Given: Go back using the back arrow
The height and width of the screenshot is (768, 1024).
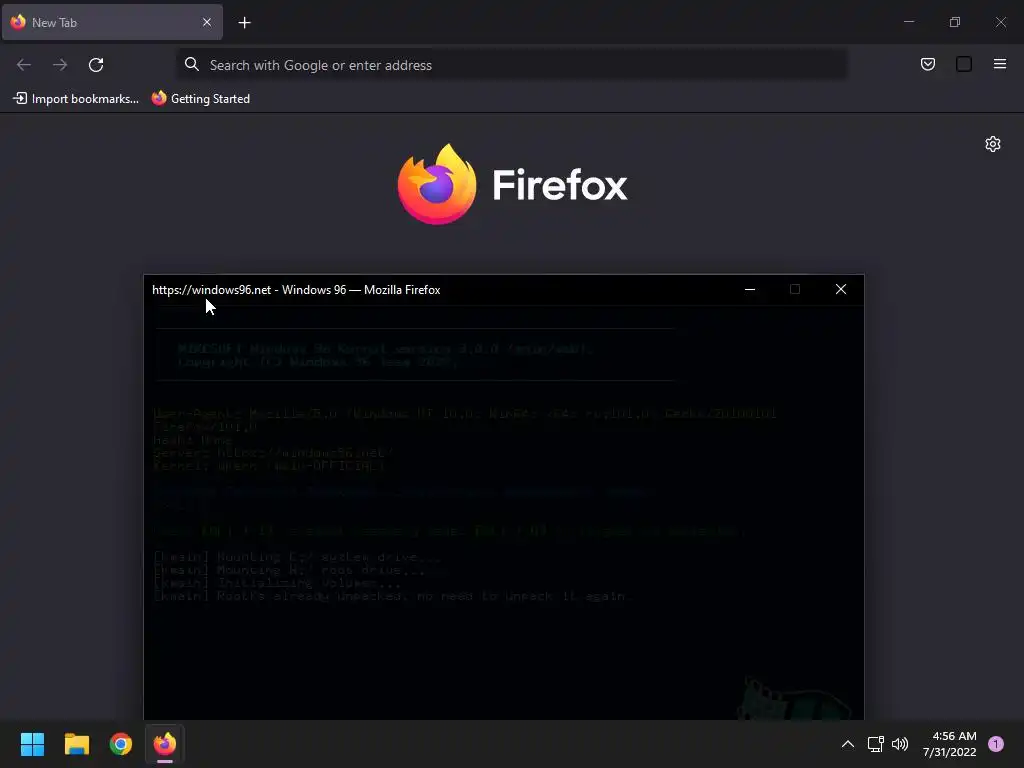Looking at the screenshot, I should 24,65.
